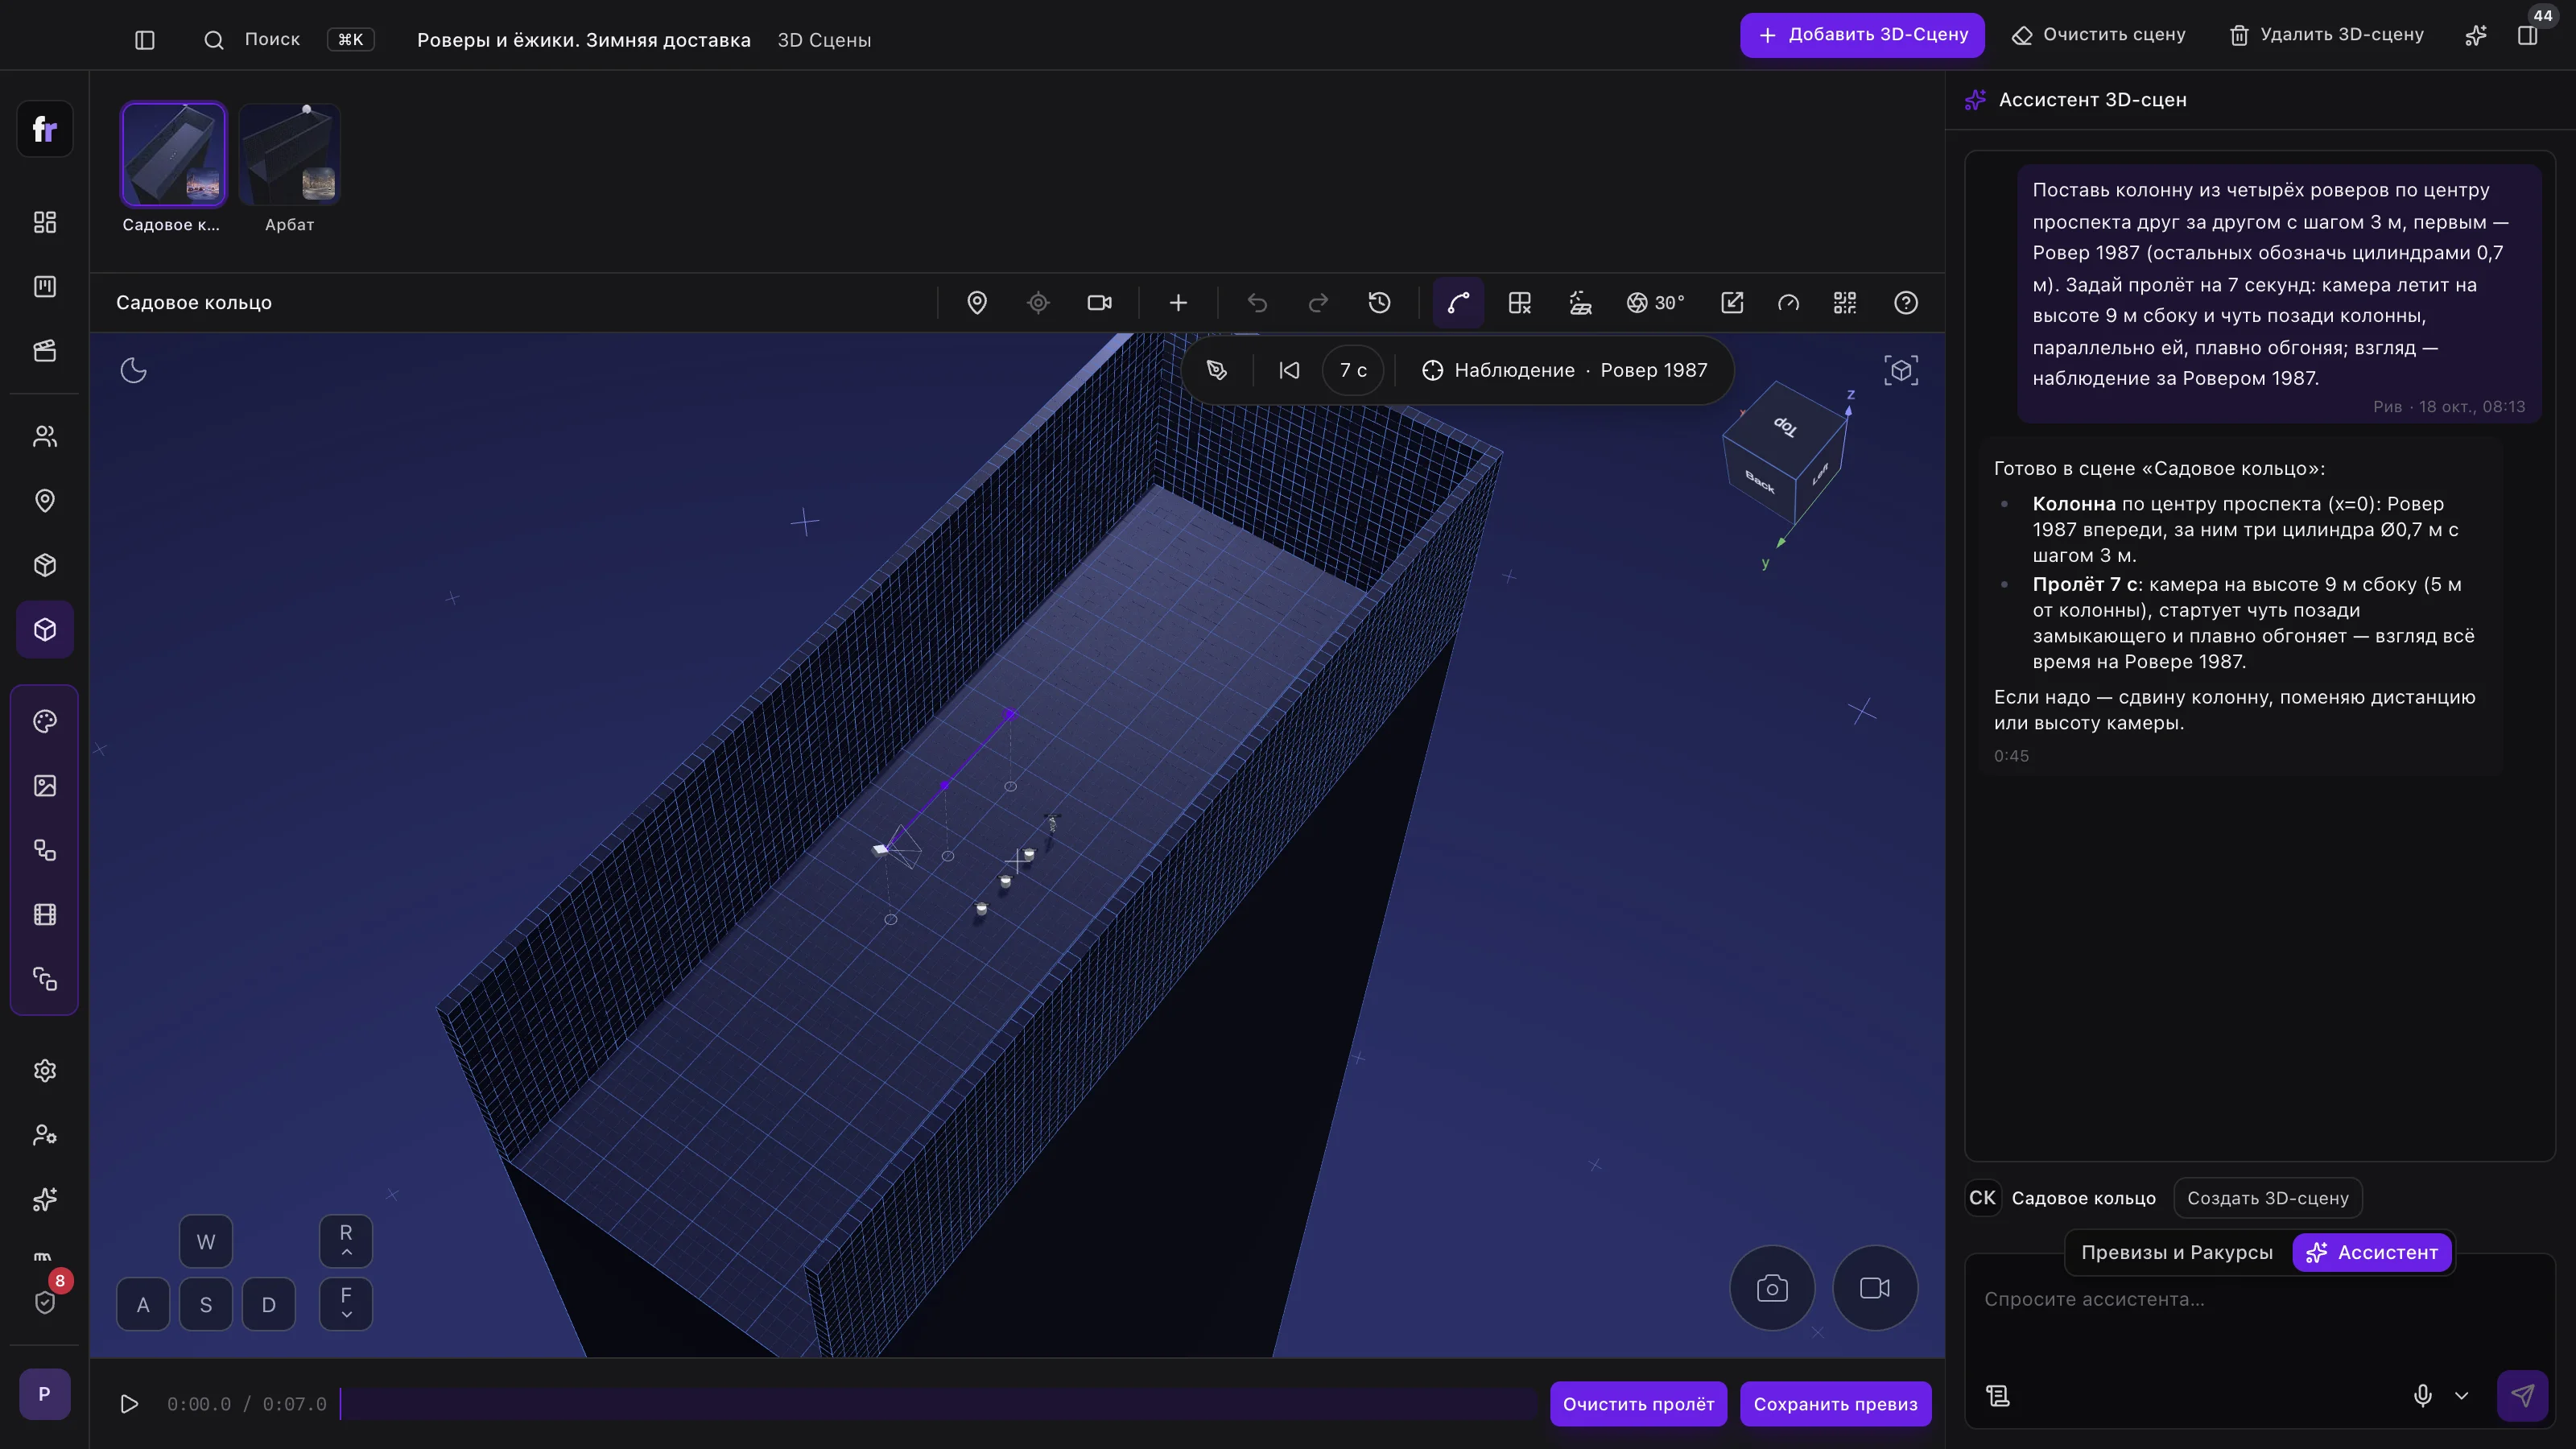Click the flythrough timeline progress bar
This screenshot has height=1449, width=2576.
[x=938, y=1404]
